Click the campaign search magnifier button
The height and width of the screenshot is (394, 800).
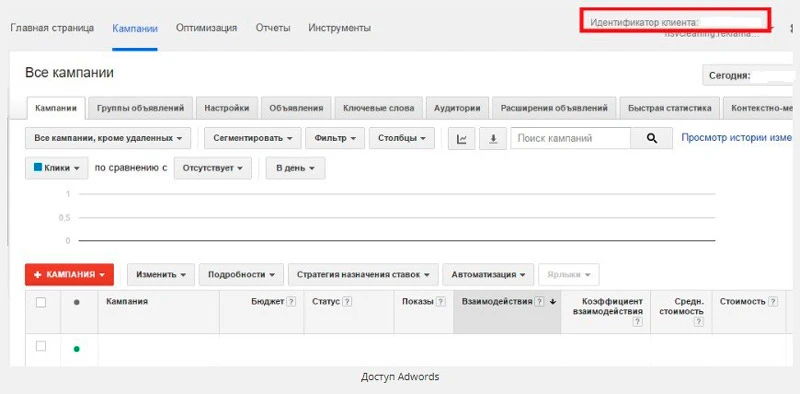pos(652,138)
